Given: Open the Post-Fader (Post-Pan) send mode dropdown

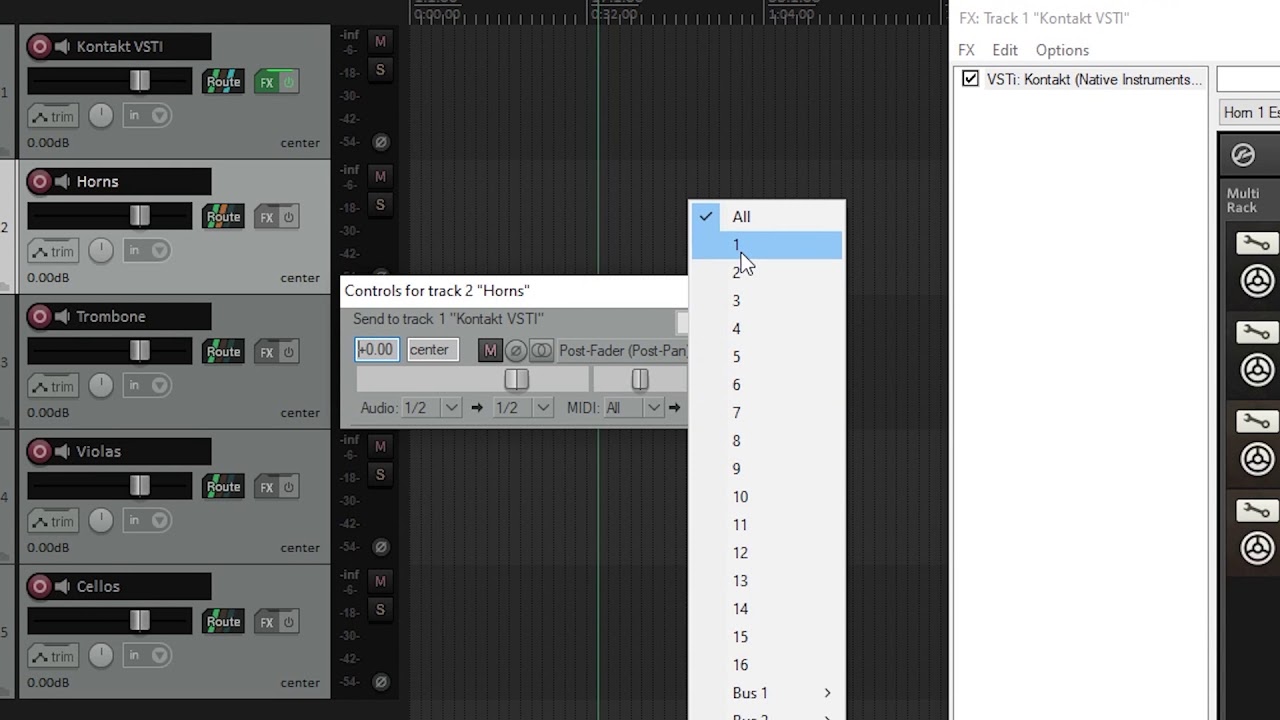Looking at the screenshot, I should coord(622,350).
